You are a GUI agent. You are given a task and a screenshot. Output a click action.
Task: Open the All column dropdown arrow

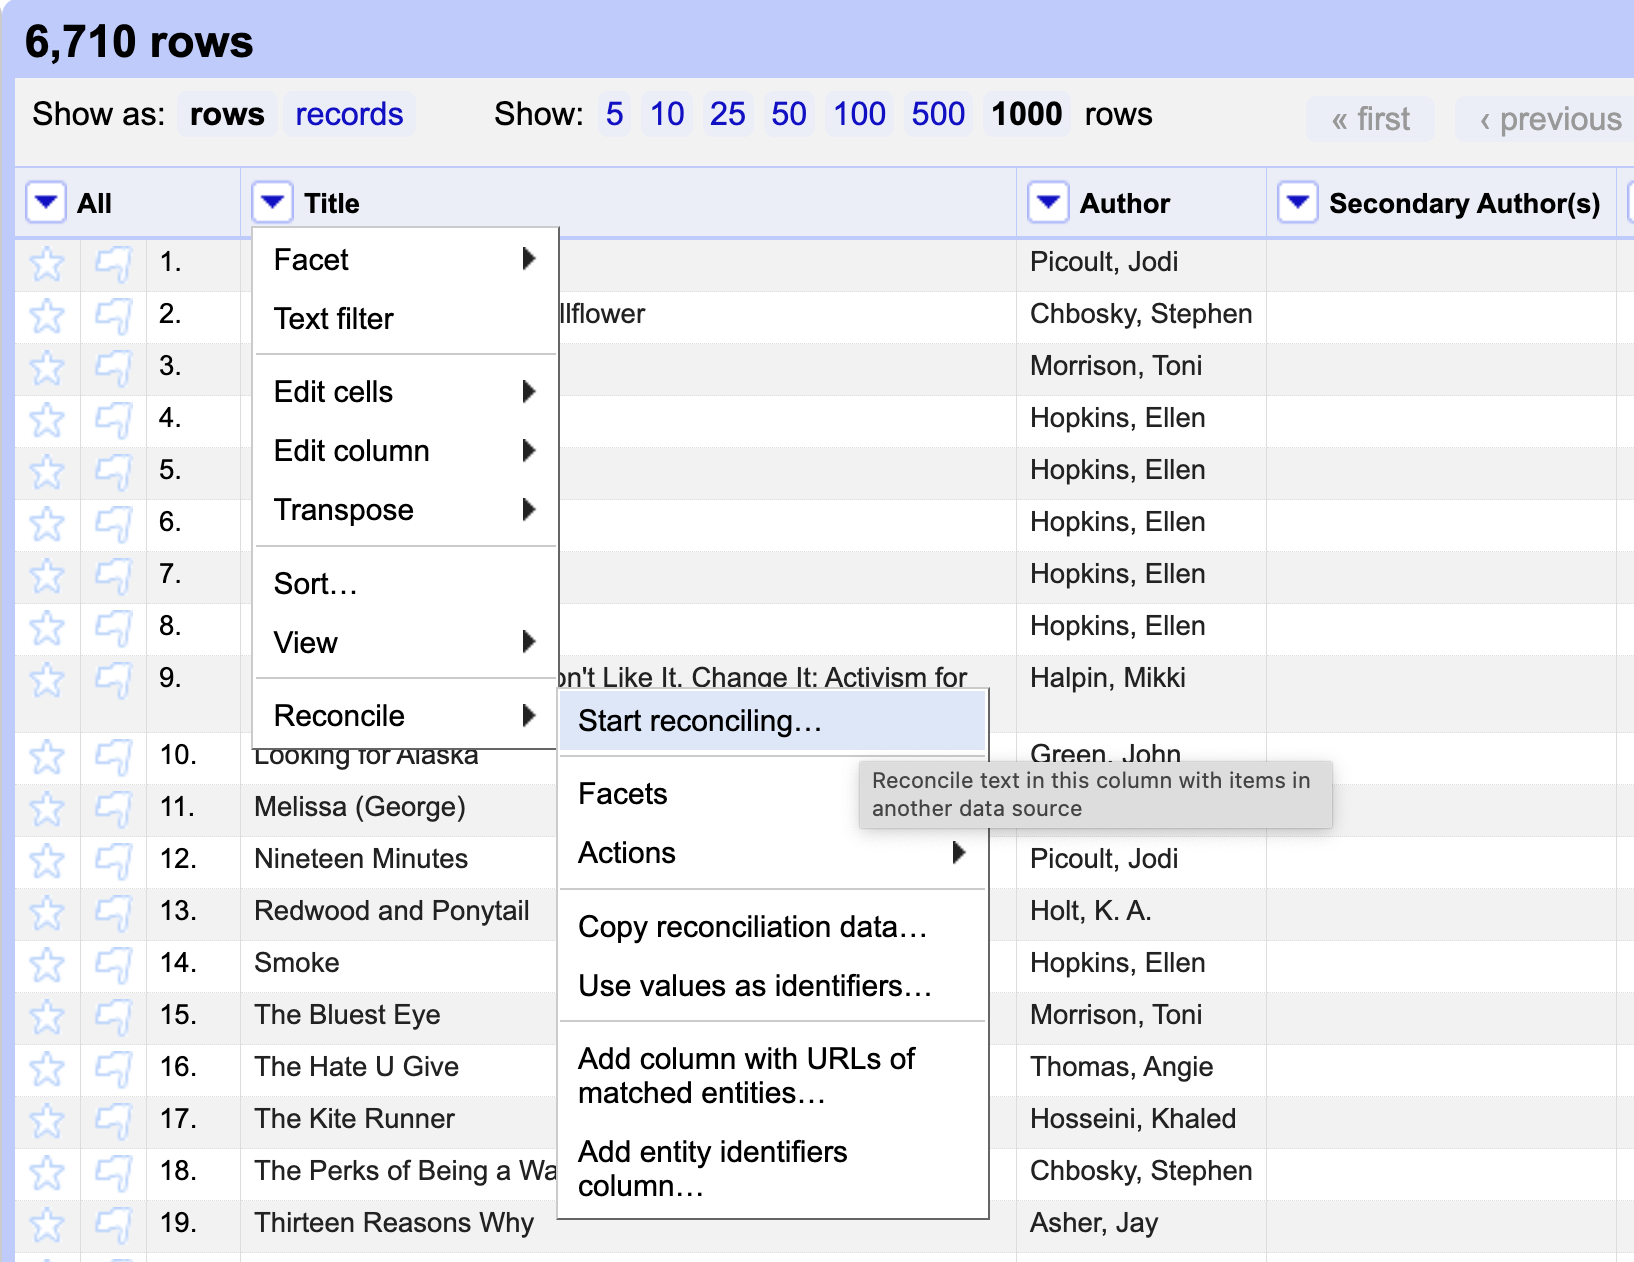[45, 203]
